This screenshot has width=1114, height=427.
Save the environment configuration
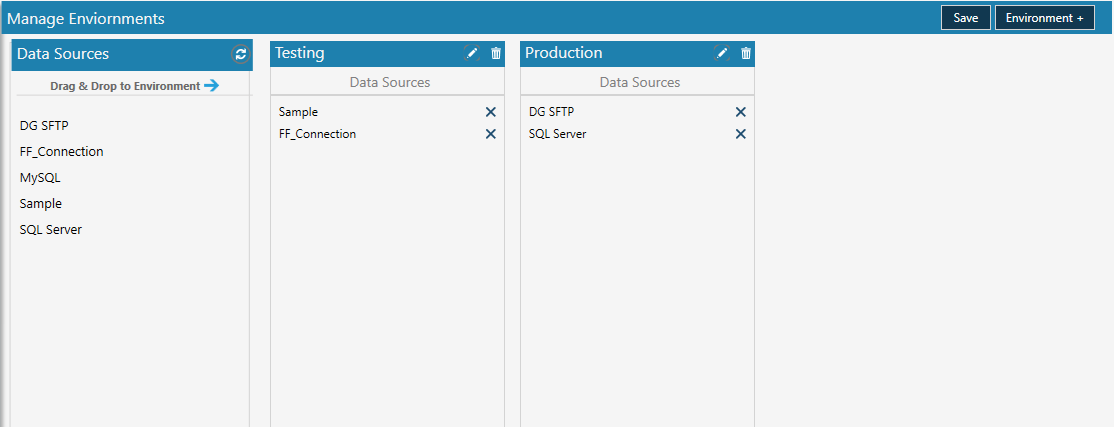point(966,18)
